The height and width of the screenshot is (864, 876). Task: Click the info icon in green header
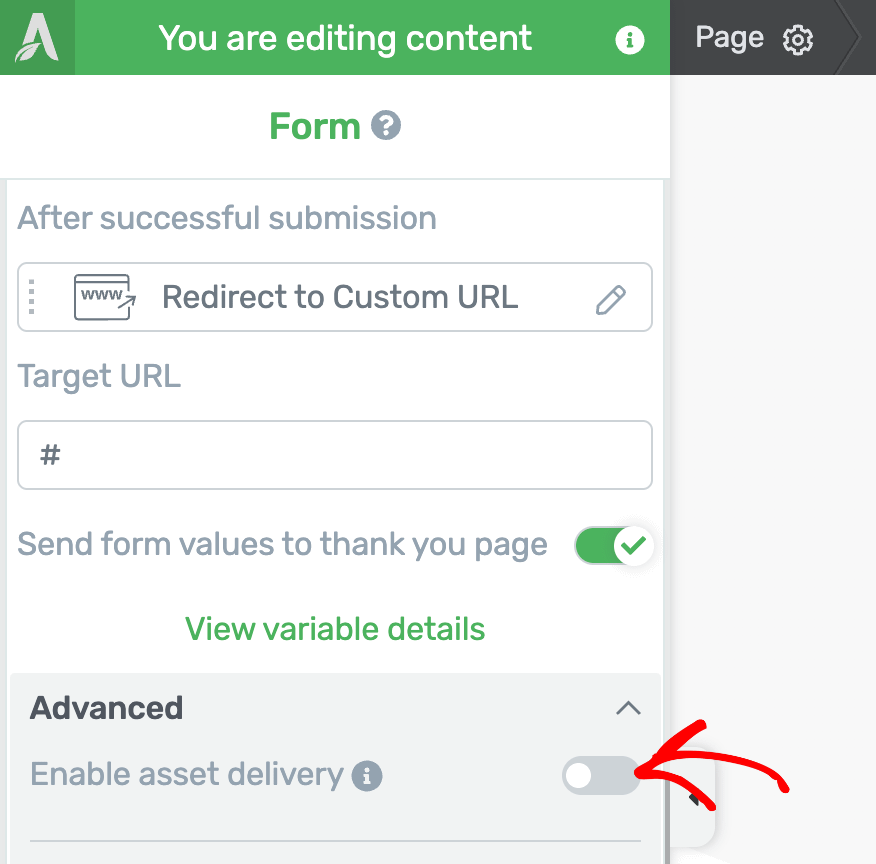[x=629, y=39]
